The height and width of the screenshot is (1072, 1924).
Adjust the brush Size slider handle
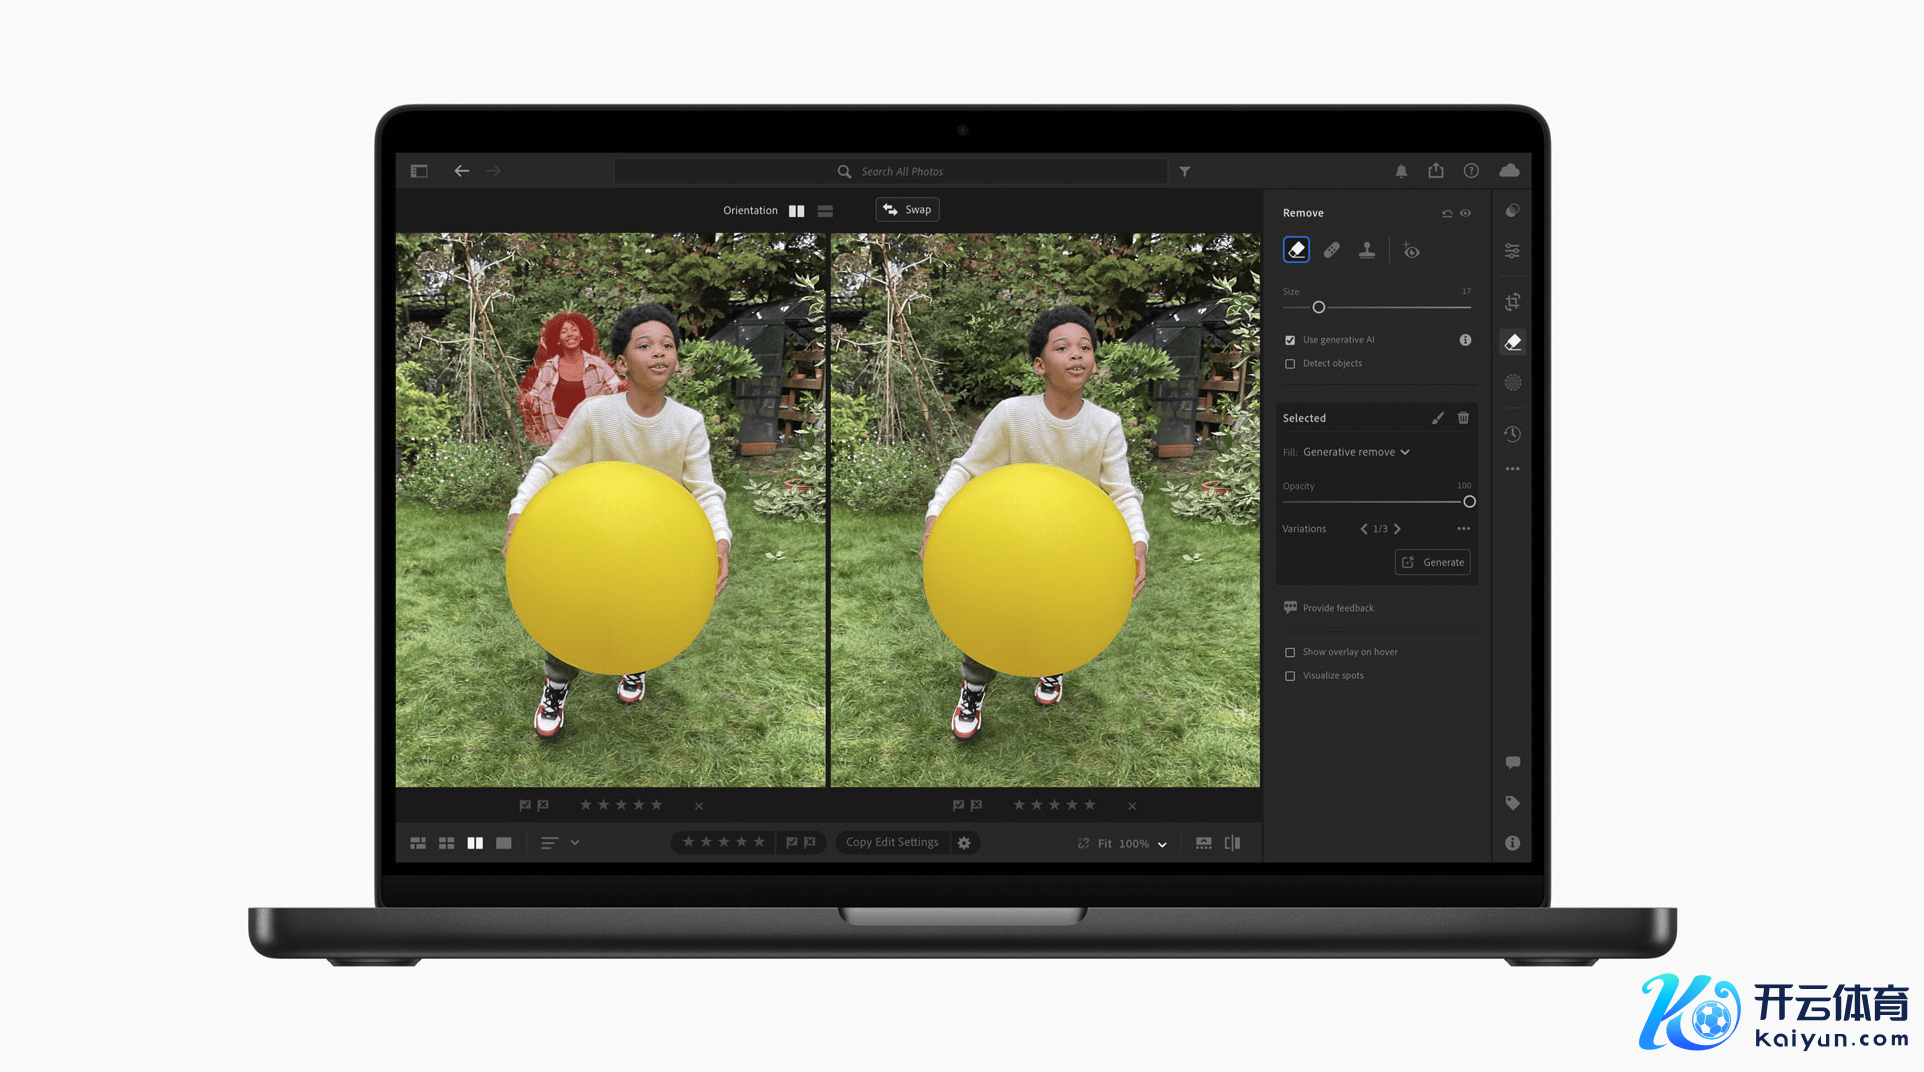(1319, 307)
